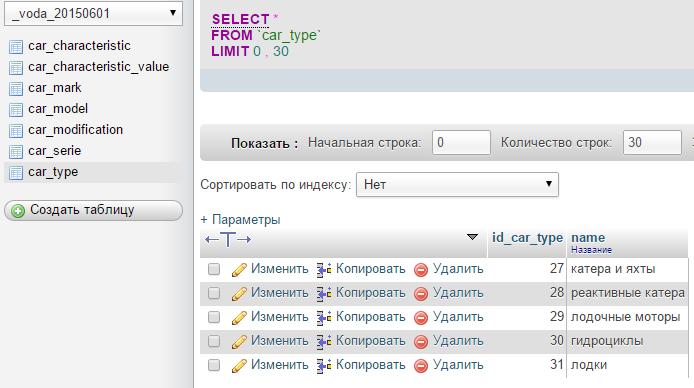The image size is (694, 388).
Task: Click the pencil edit icon for row 29
Action: click(239, 317)
